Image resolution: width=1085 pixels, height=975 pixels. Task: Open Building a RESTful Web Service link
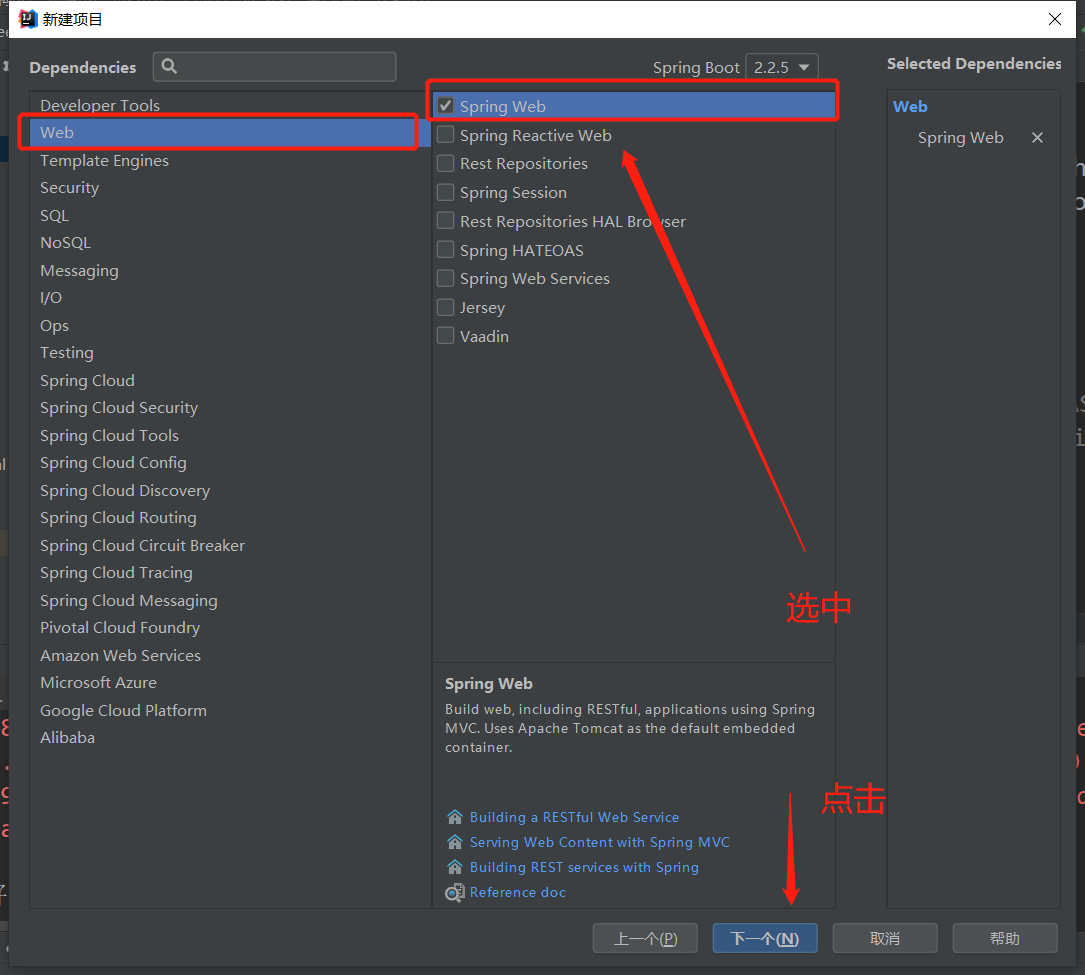(574, 817)
